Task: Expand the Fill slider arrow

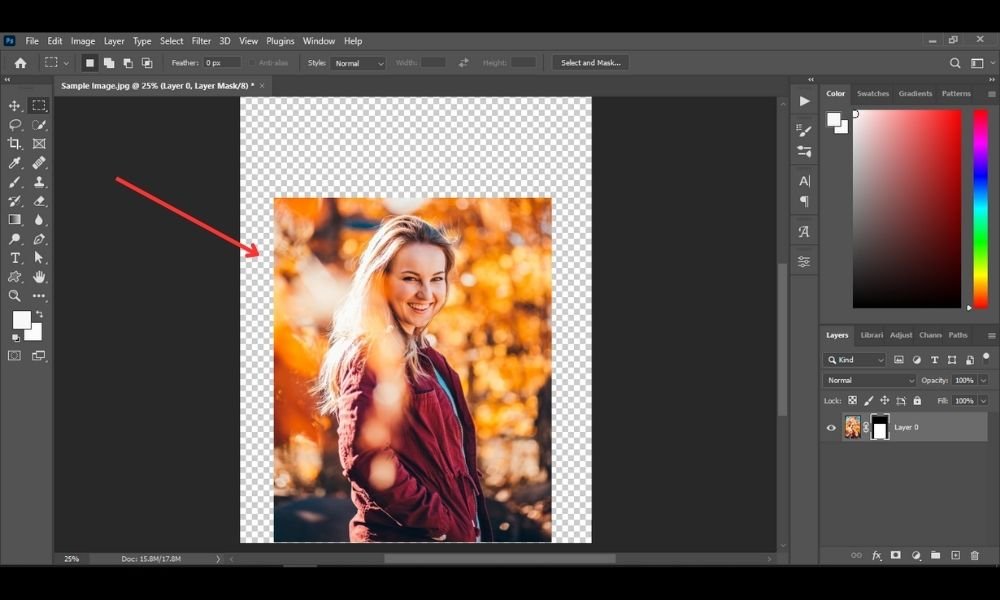Action: pyautogui.click(x=983, y=400)
